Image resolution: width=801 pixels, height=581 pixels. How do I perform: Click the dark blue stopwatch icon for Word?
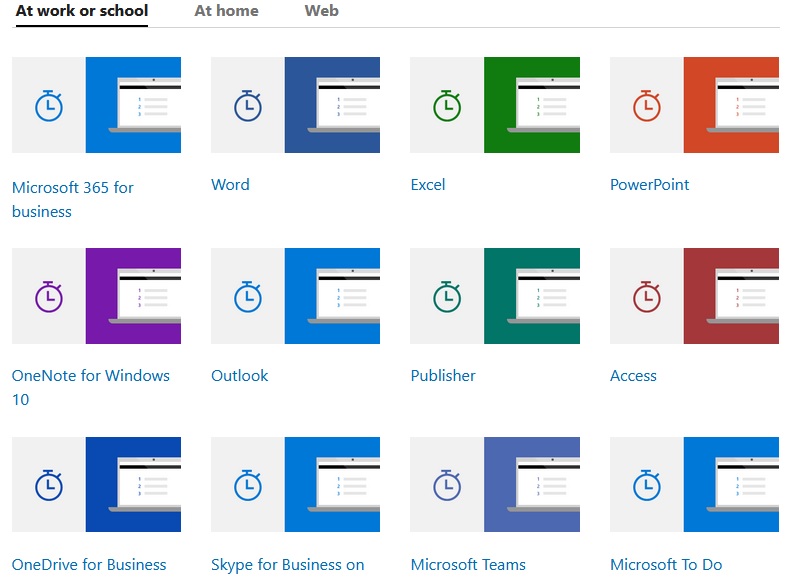click(248, 106)
